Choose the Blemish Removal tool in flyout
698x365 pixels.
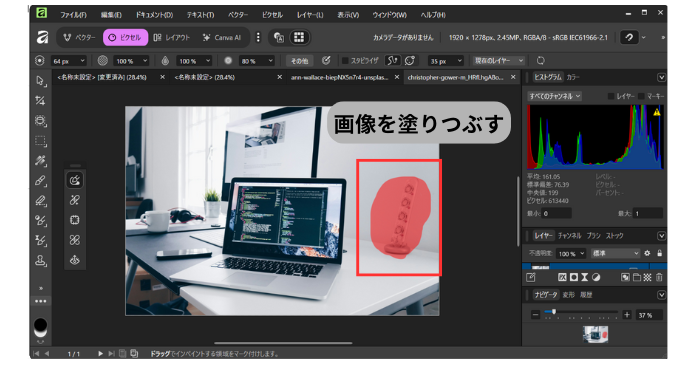click(75, 240)
